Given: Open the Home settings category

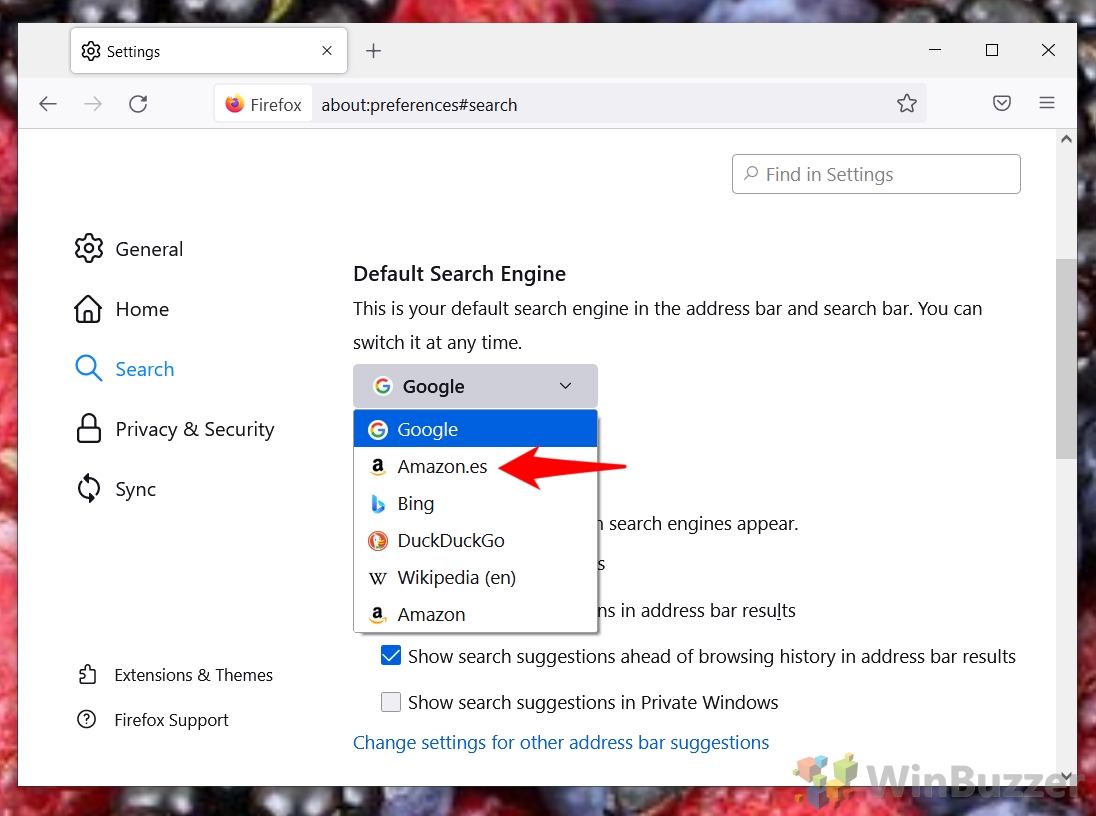Looking at the screenshot, I should [x=122, y=309].
